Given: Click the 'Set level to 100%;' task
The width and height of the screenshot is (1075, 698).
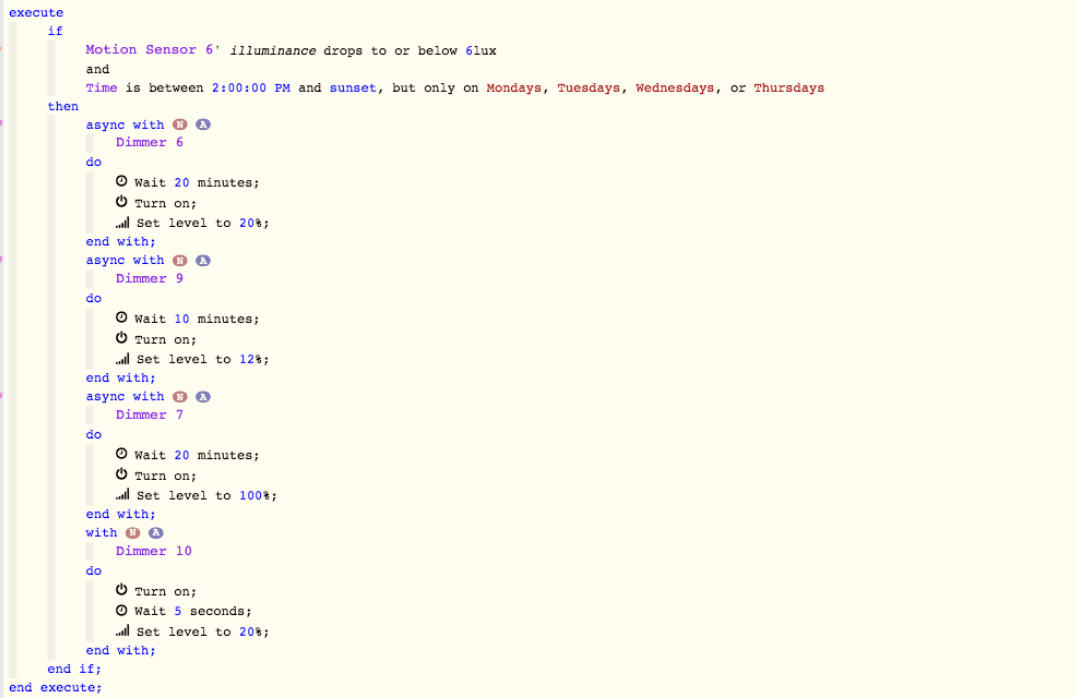Looking at the screenshot, I should (x=207, y=496).
